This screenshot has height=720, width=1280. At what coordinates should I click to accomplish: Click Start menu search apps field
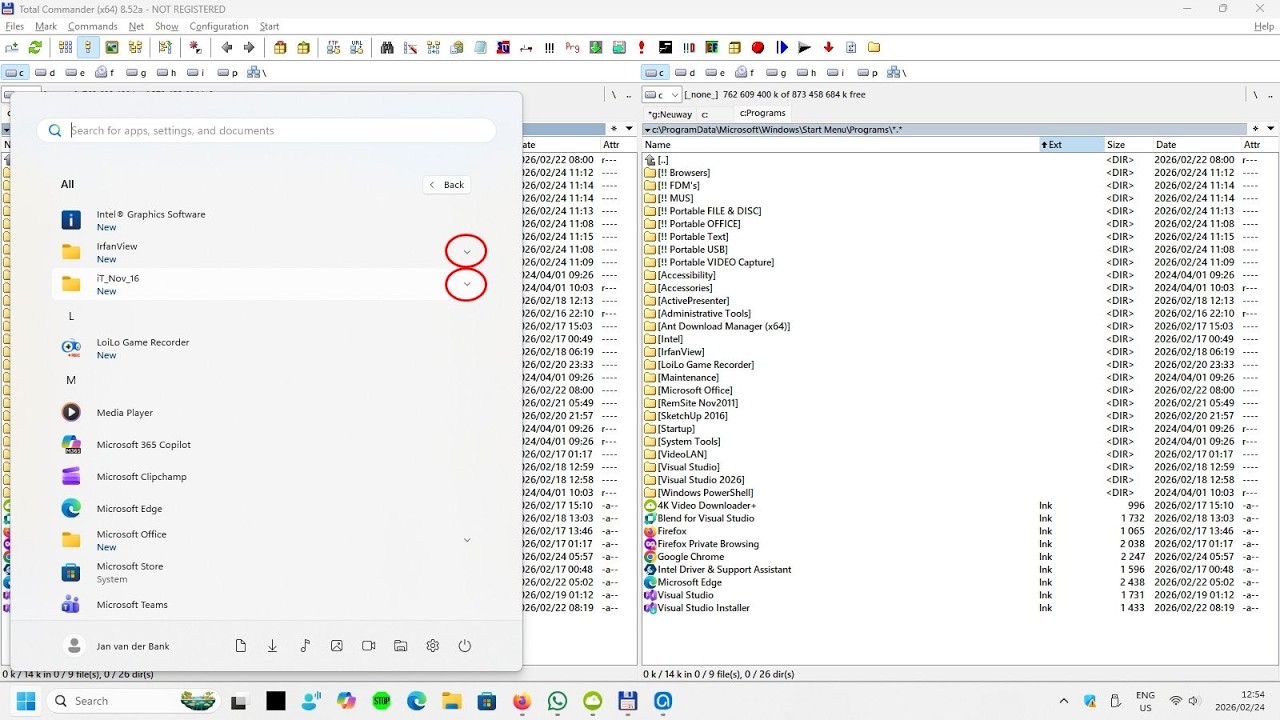tap(266, 130)
